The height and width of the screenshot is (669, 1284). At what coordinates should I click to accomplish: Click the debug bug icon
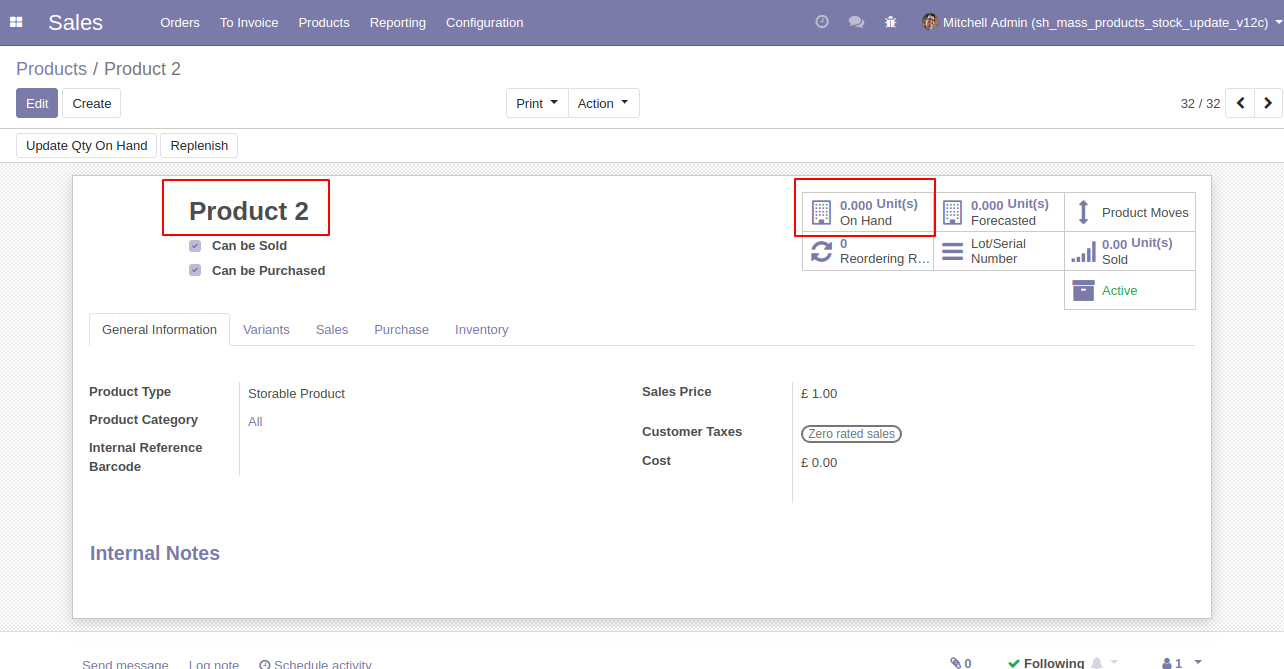pyautogui.click(x=890, y=22)
